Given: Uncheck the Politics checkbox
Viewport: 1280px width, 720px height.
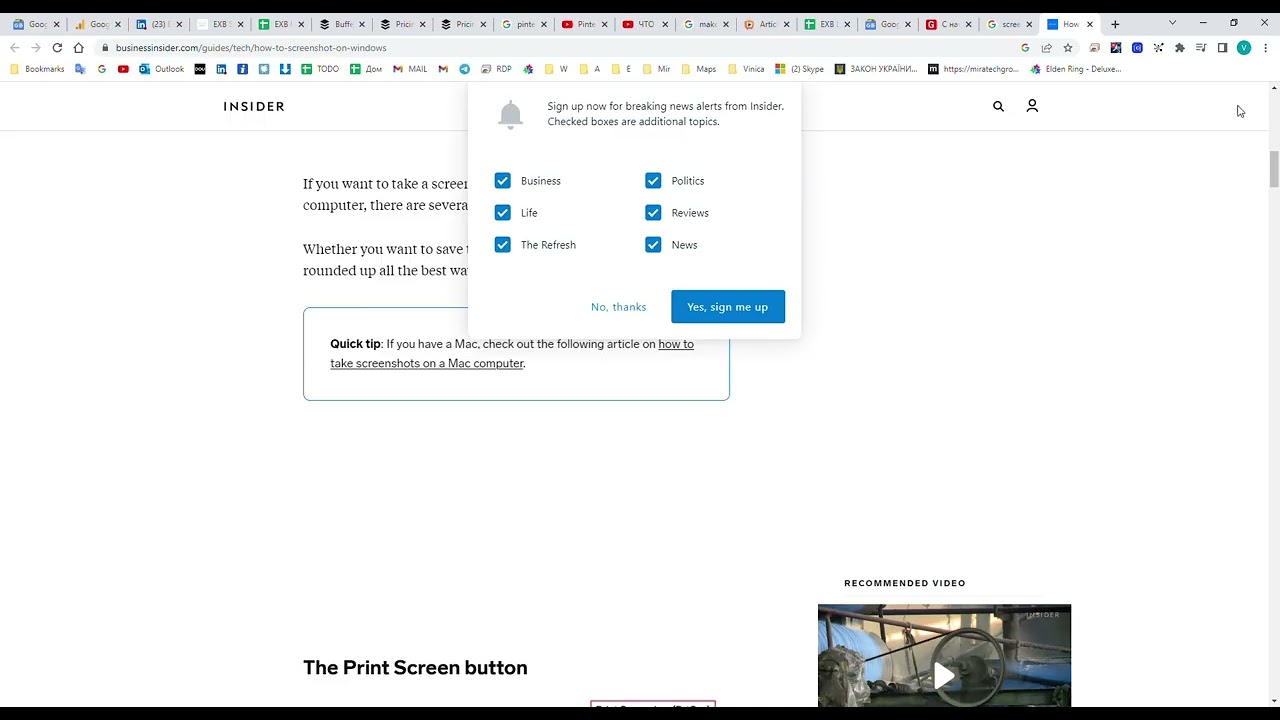Looking at the screenshot, I should [x=653, y=181].
